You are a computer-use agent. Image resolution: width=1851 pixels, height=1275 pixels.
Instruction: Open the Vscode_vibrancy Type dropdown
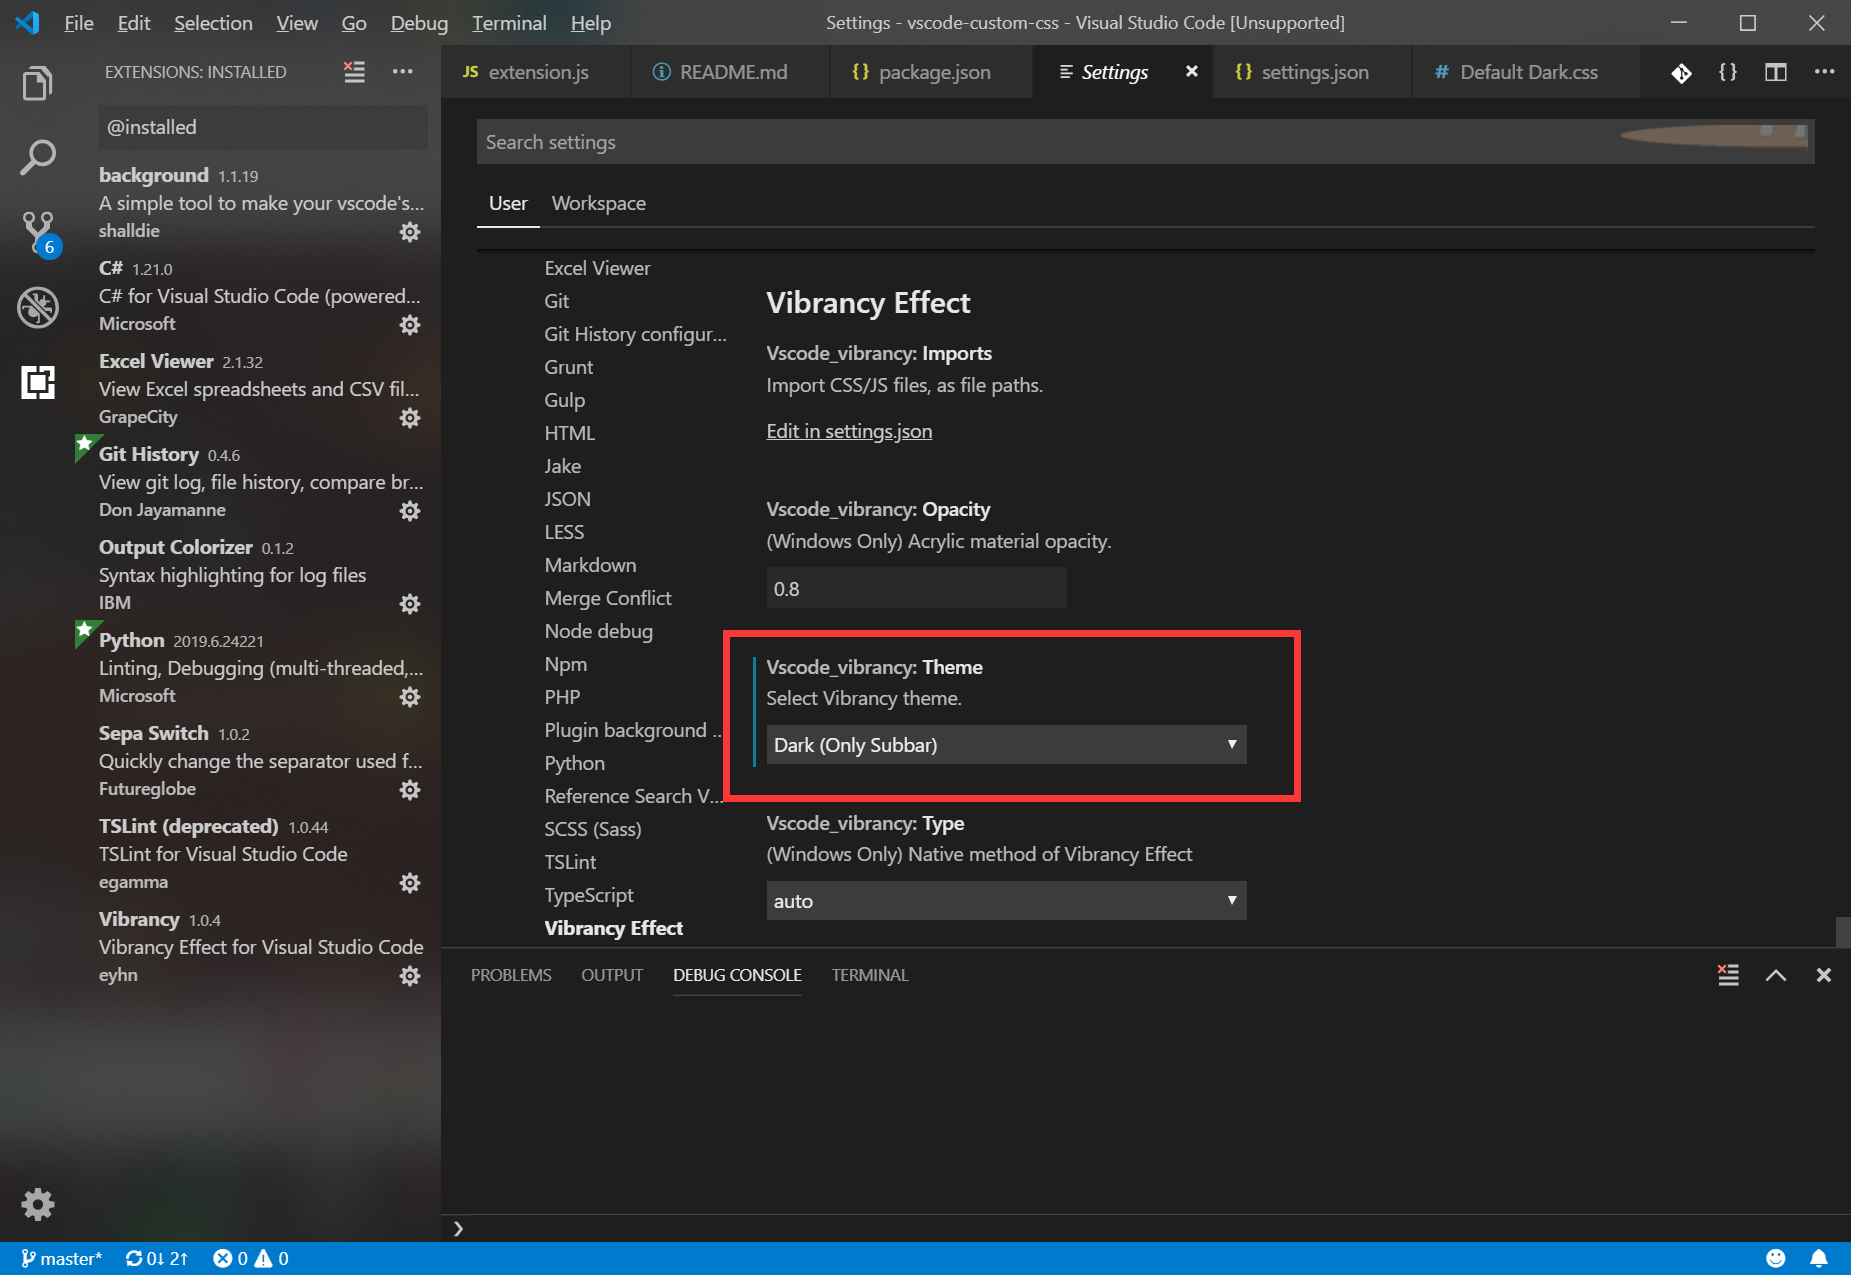[1005, 900]
